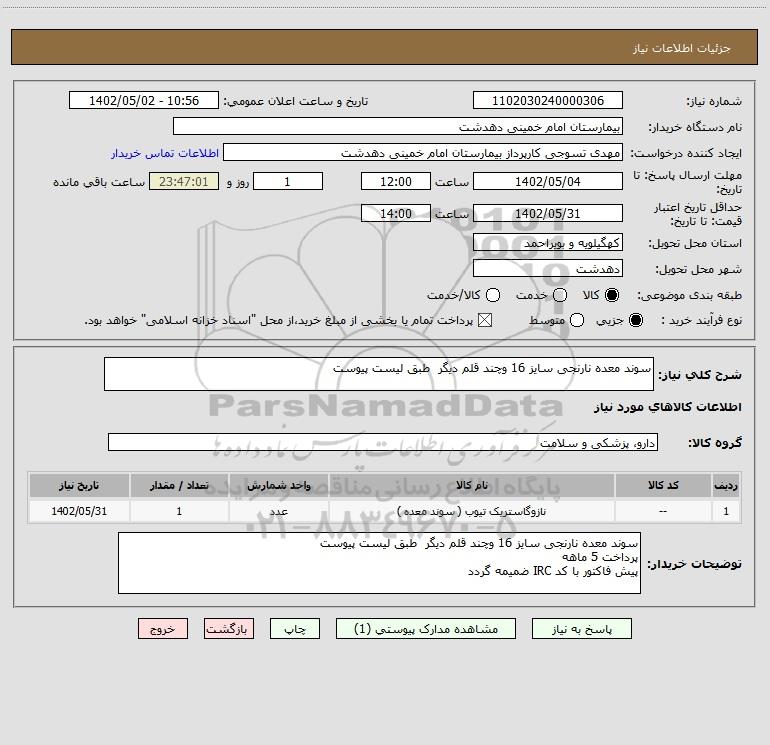This screenshot has width=770, height=745.
Task: Click the اطلاعات کالاهای مورد نیاز section heading
Action: coord(667,407)
